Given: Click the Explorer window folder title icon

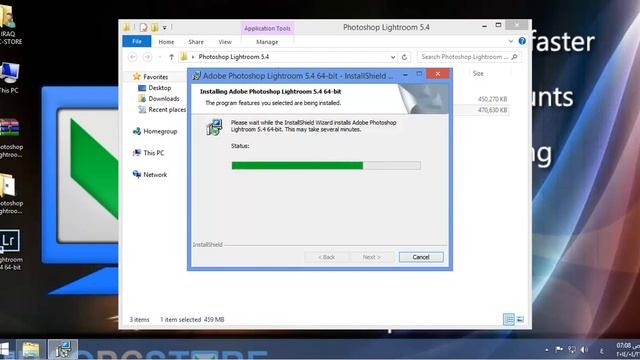Looking at the screenshot, I should (x=127, y=28).
